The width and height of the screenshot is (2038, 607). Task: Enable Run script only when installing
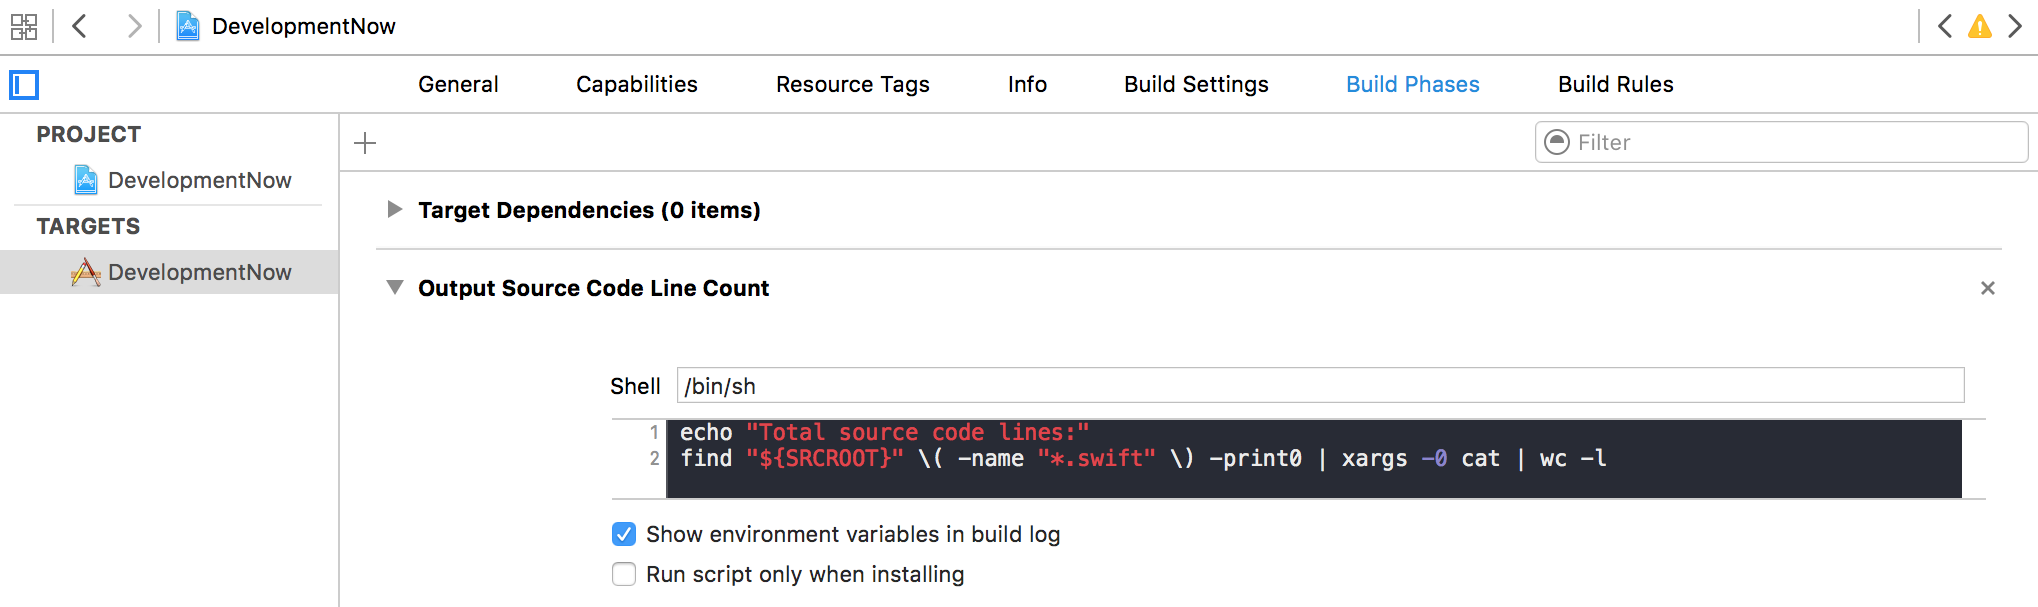click(624, 574)
